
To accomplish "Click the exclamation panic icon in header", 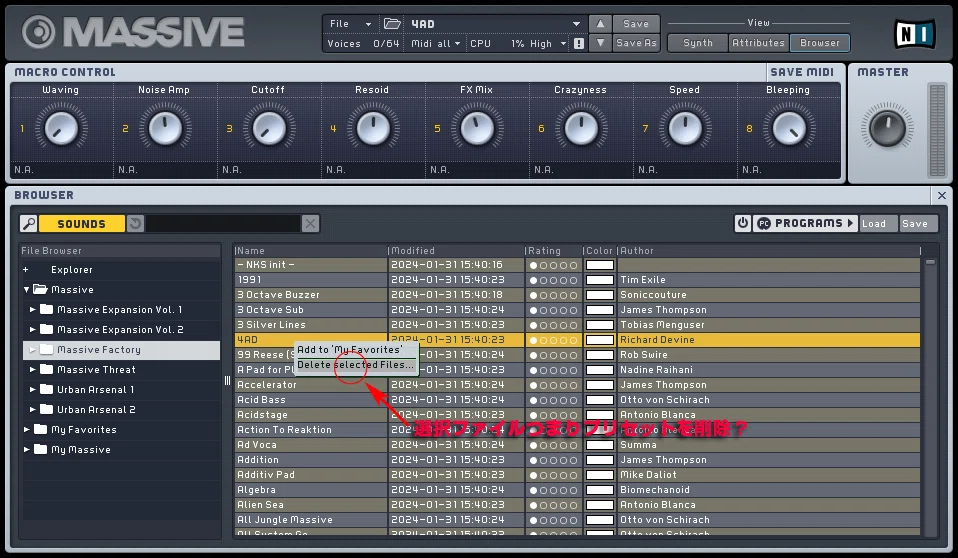I will click(579, 43).
